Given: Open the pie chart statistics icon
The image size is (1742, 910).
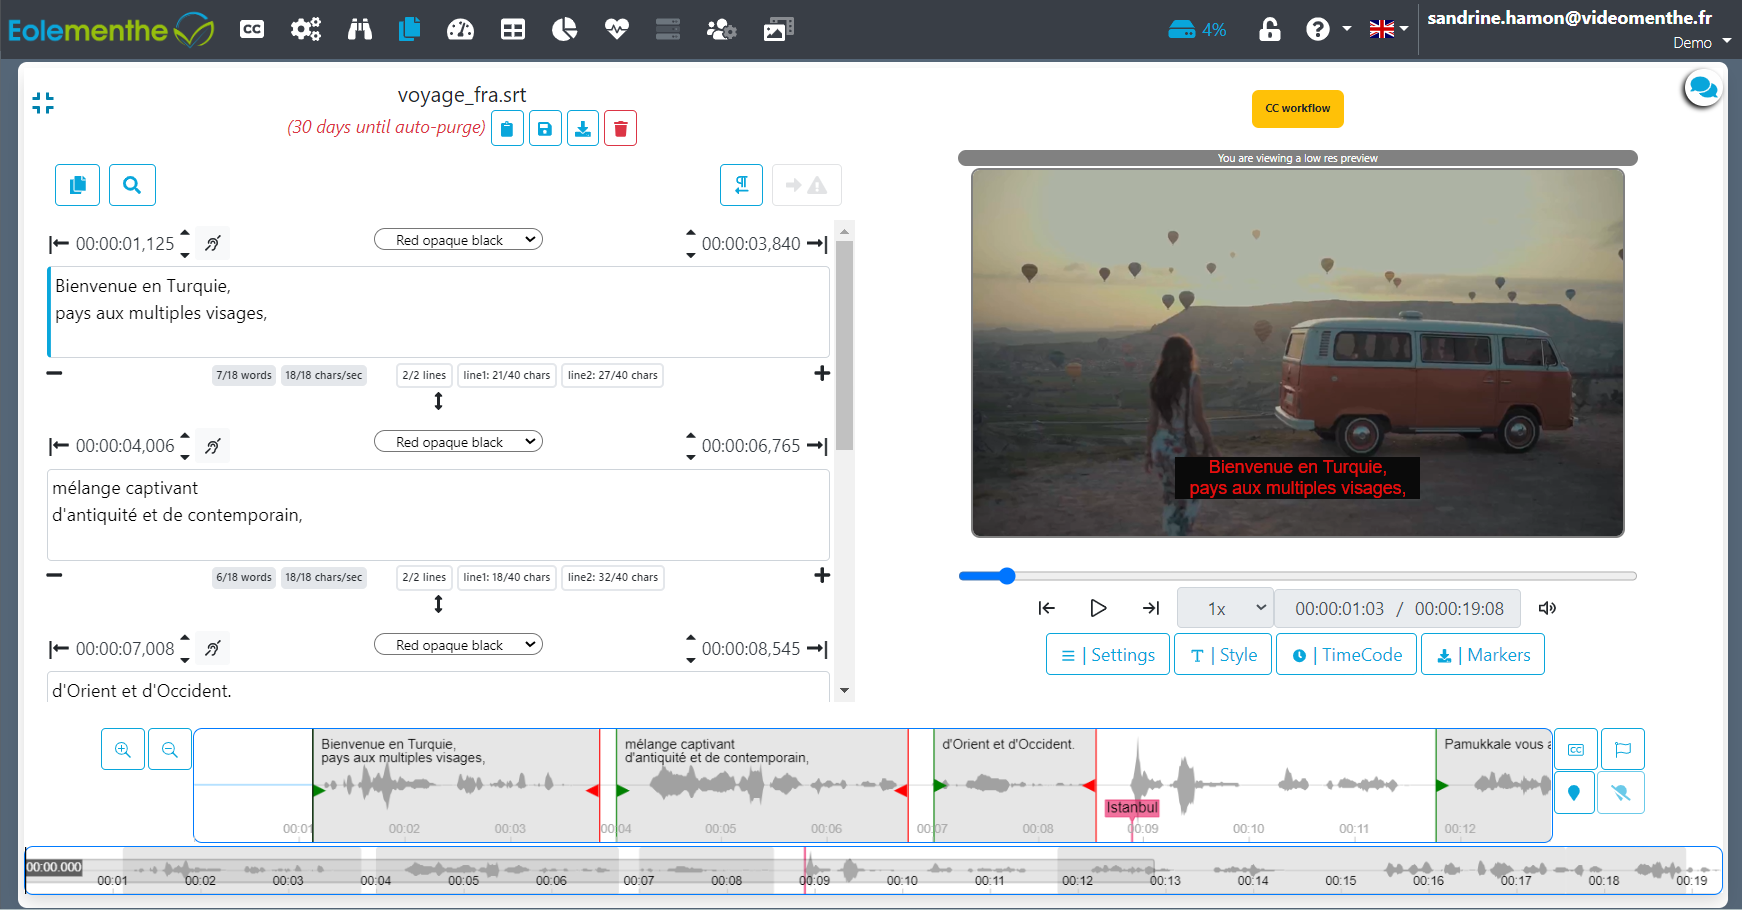Looking at the screenshot, I should click(x=565, y=29).
